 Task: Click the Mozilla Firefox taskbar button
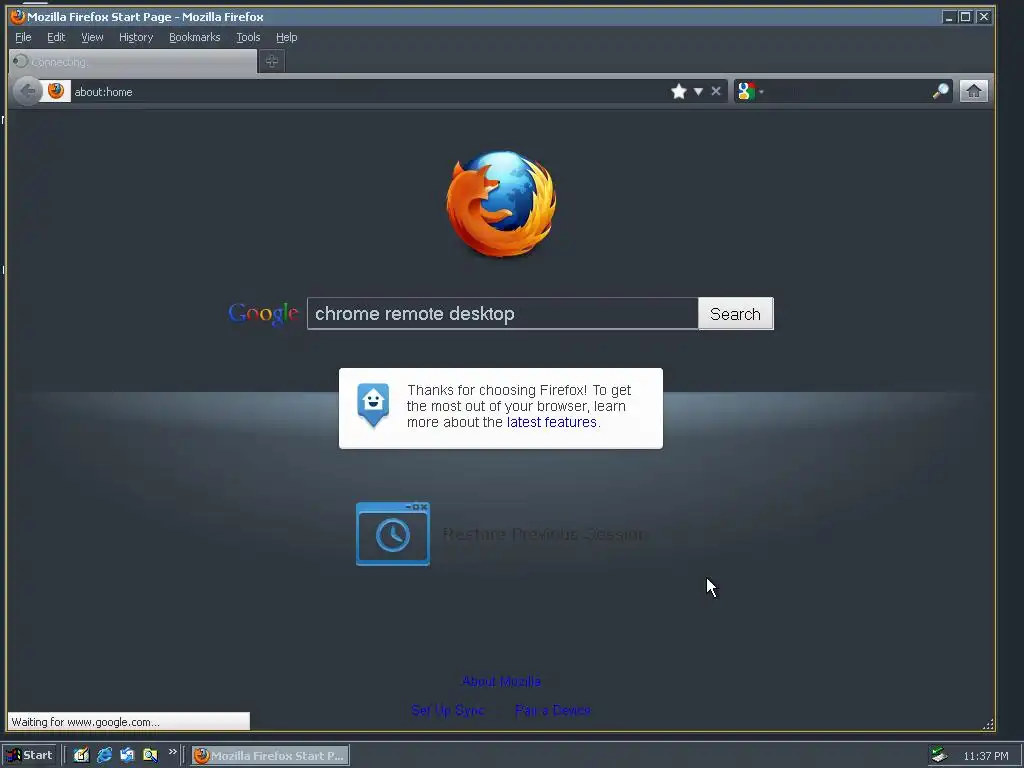270,756
